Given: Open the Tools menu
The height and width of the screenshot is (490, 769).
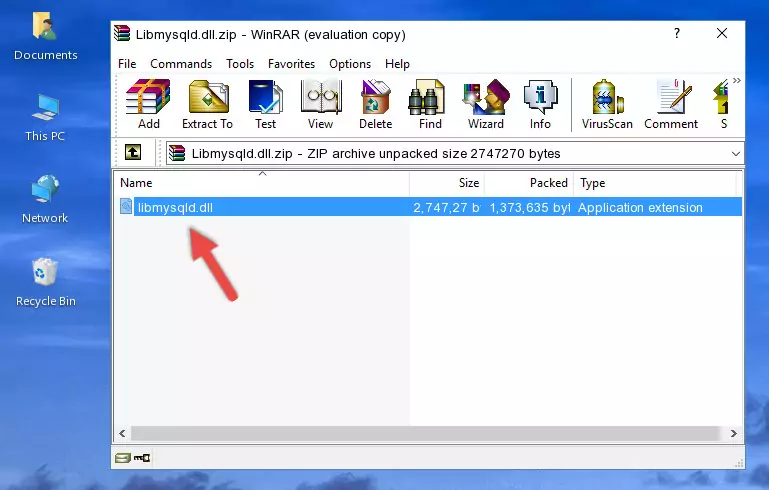Looking at the screenshot, I should pos(240,64).
